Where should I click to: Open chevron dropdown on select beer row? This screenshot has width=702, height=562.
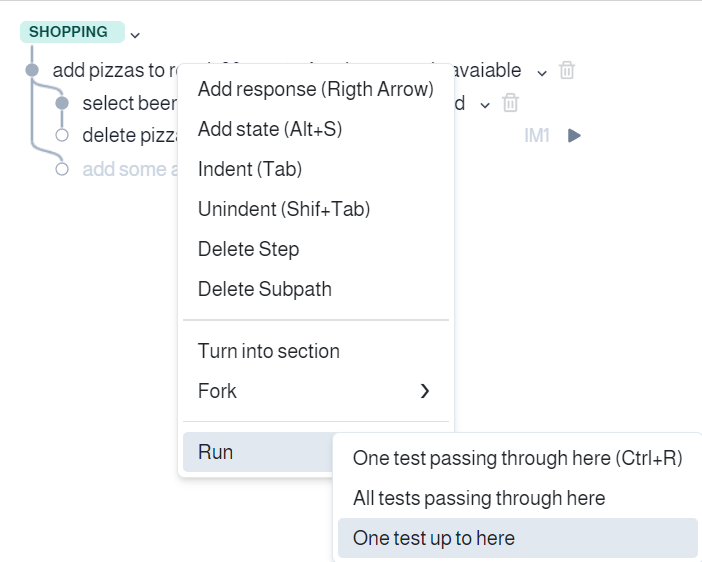(x=485, y=106)
